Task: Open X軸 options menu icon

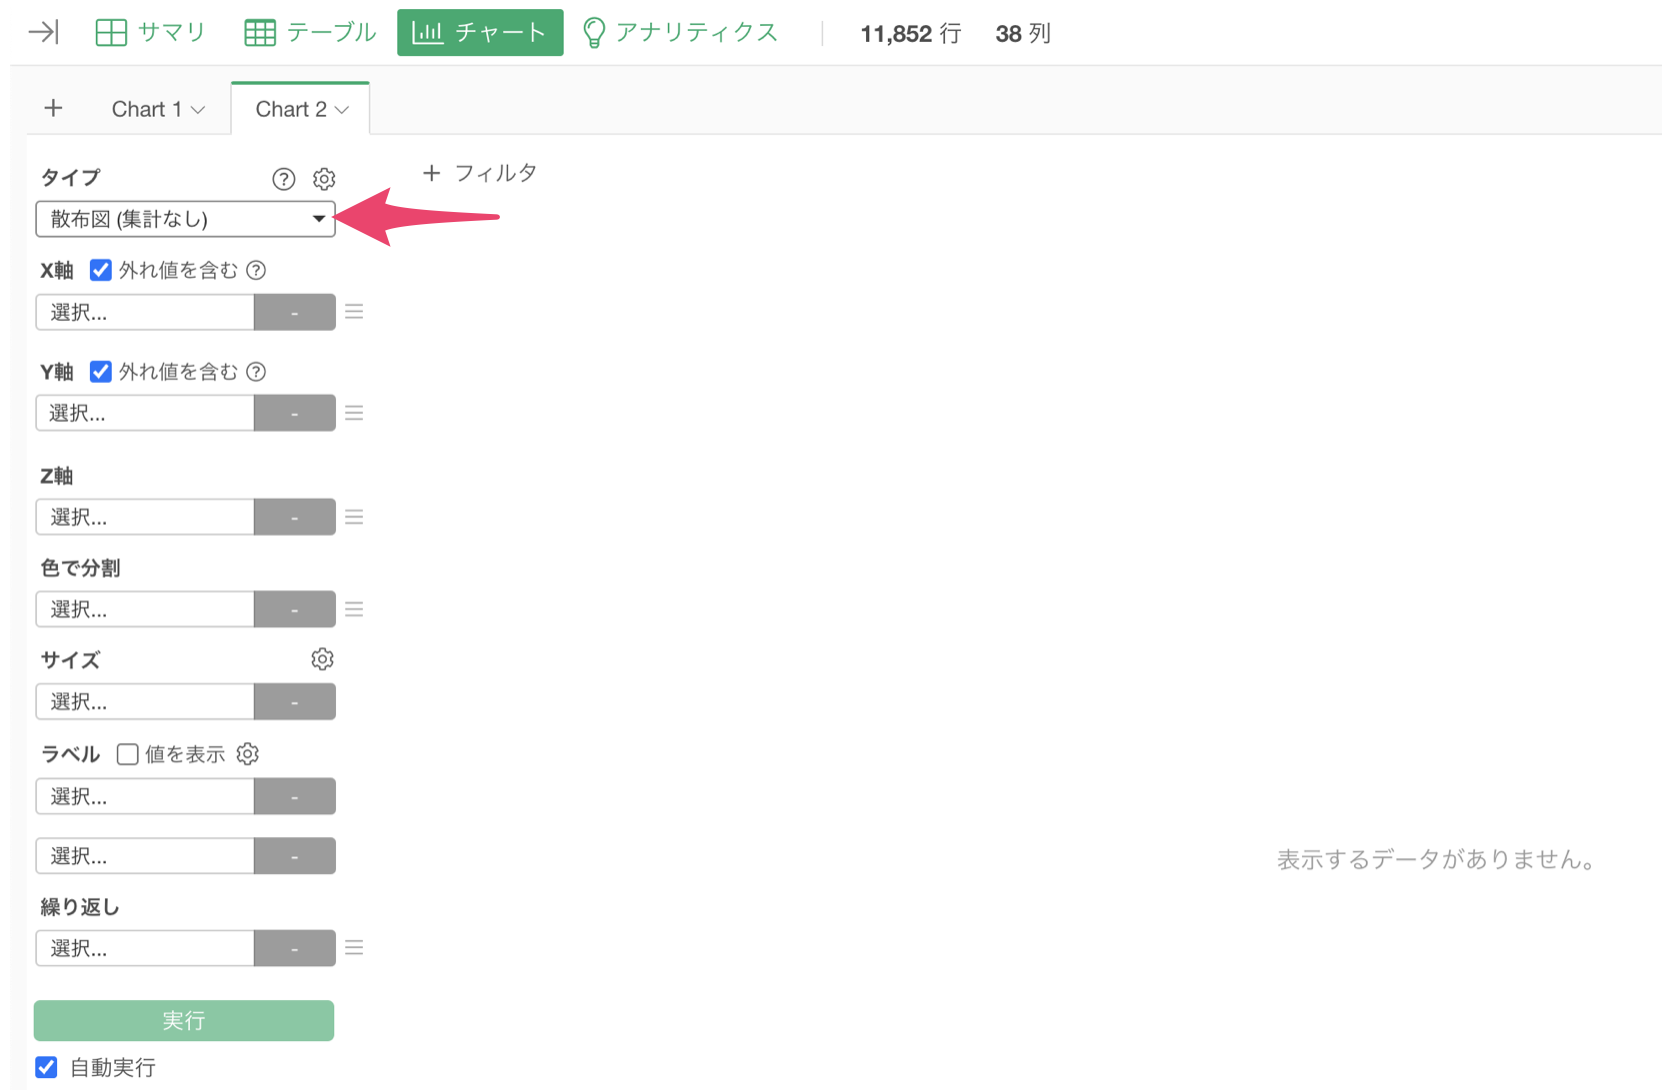Action: click(x=354, y=312)
